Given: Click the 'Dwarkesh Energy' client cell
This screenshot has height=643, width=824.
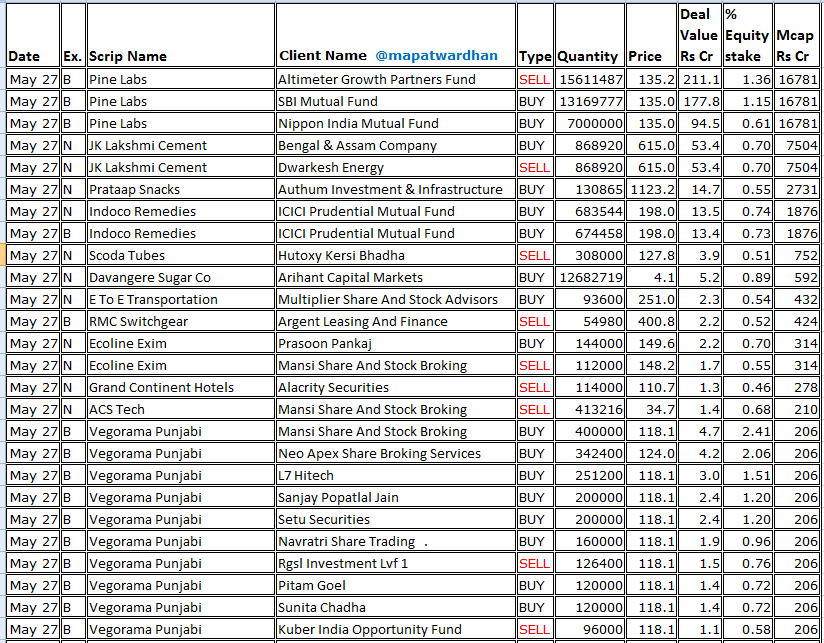Looking at the screenshot, I should (396, 168).
